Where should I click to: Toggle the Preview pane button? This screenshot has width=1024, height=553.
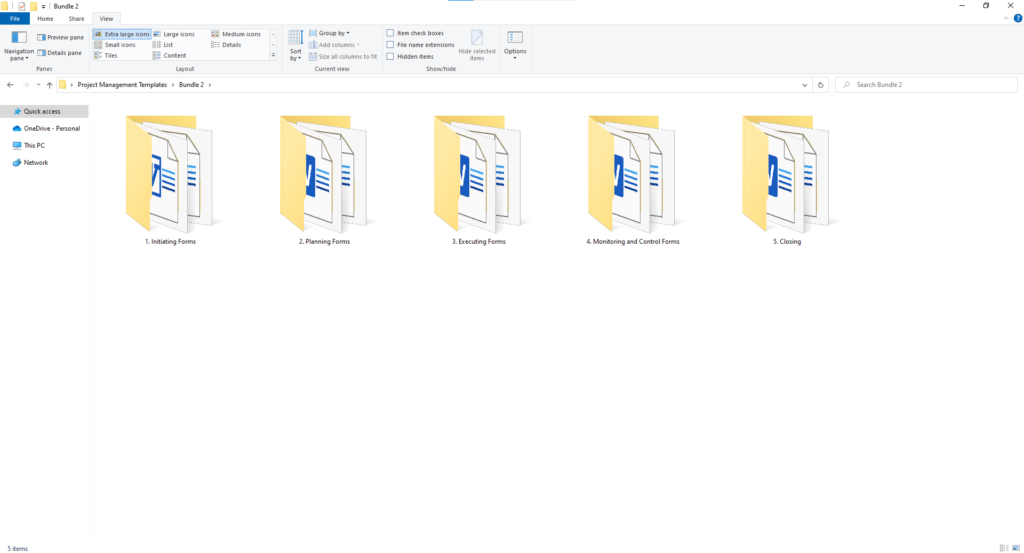(60, 37)
